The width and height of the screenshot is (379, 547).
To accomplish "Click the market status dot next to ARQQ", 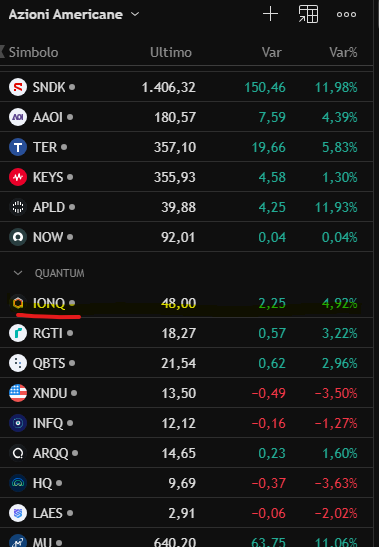I will 75,453.
